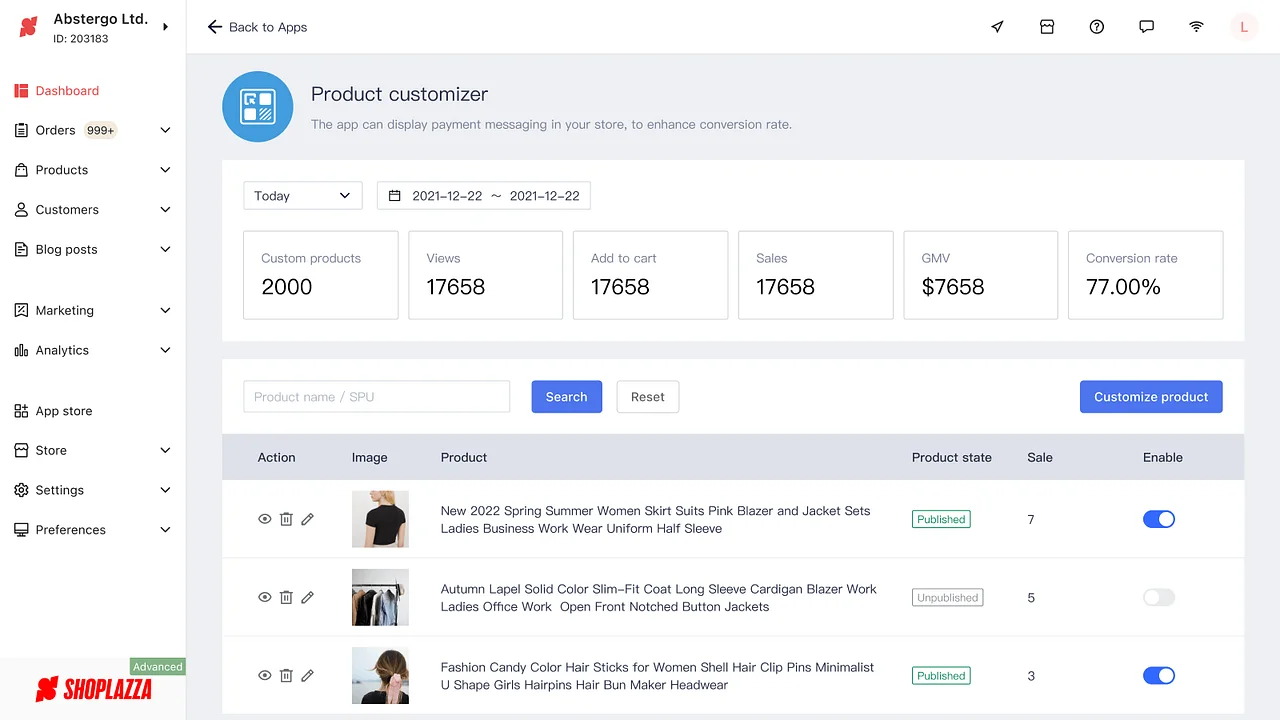Image resolution: width=1280 pixels, height=720 pixels.
Task: Enable the Autumn Lapel Coat toggle
Action: 1158,597
